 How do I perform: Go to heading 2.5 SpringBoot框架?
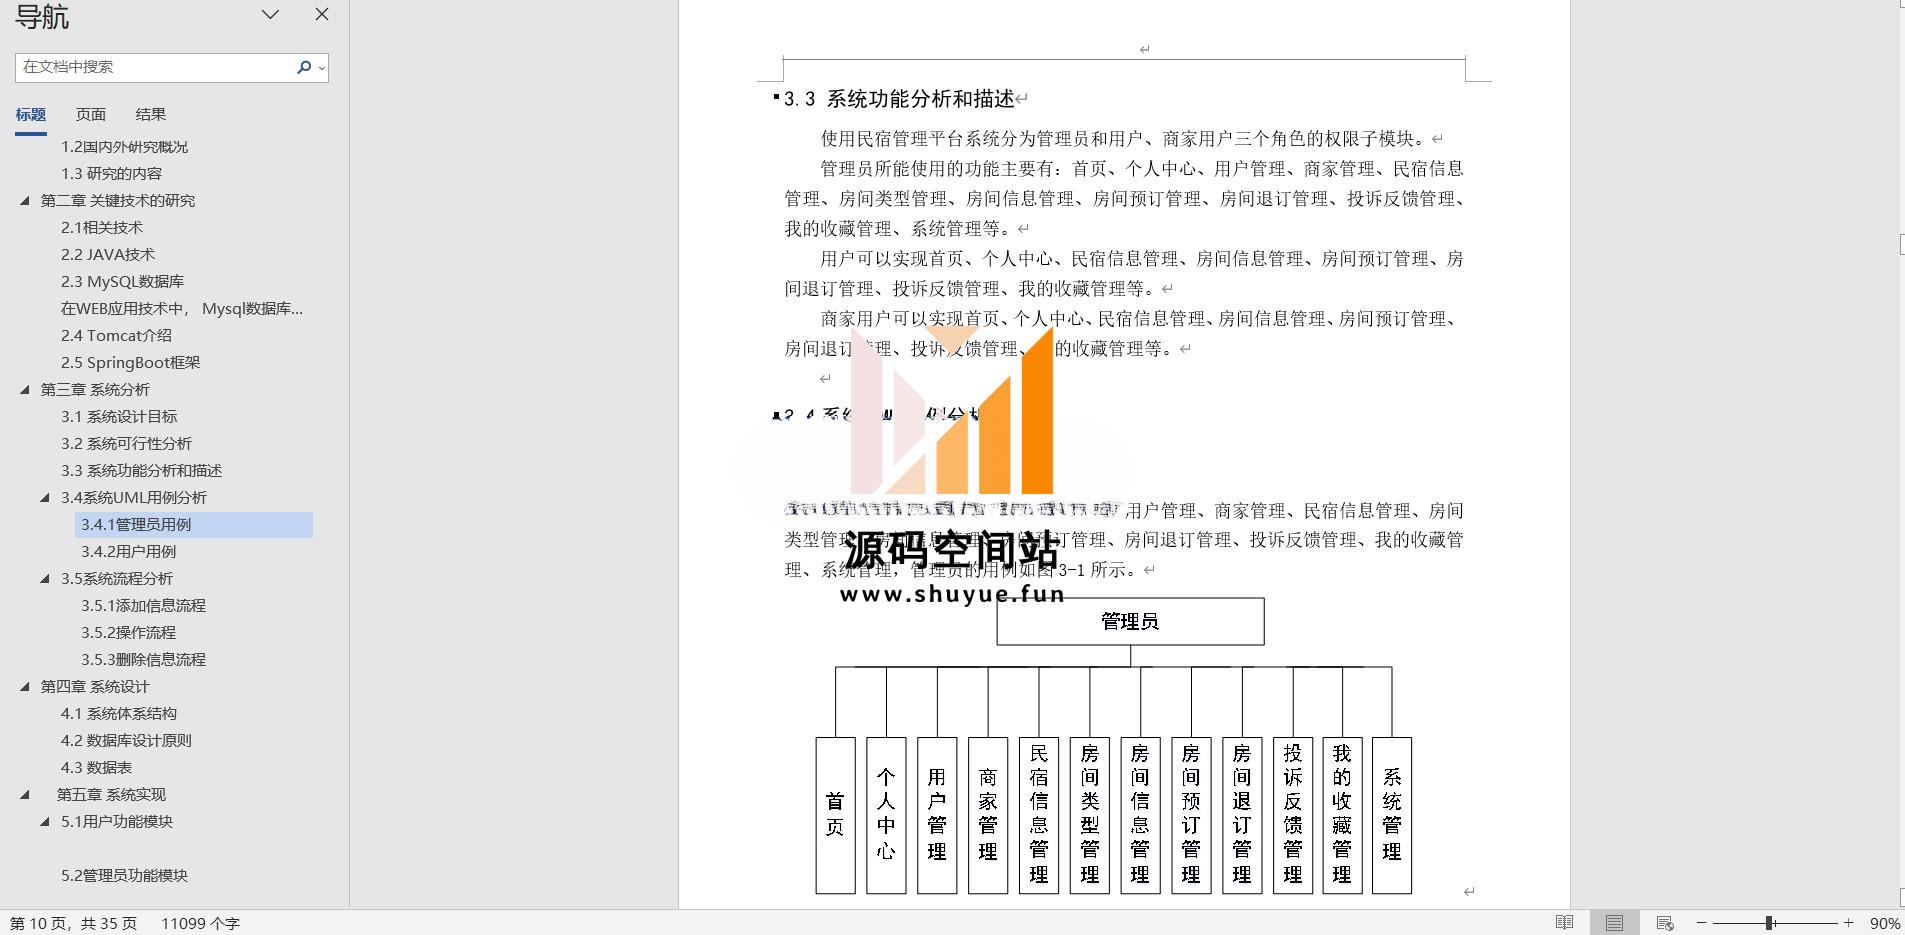pos(130,362)
